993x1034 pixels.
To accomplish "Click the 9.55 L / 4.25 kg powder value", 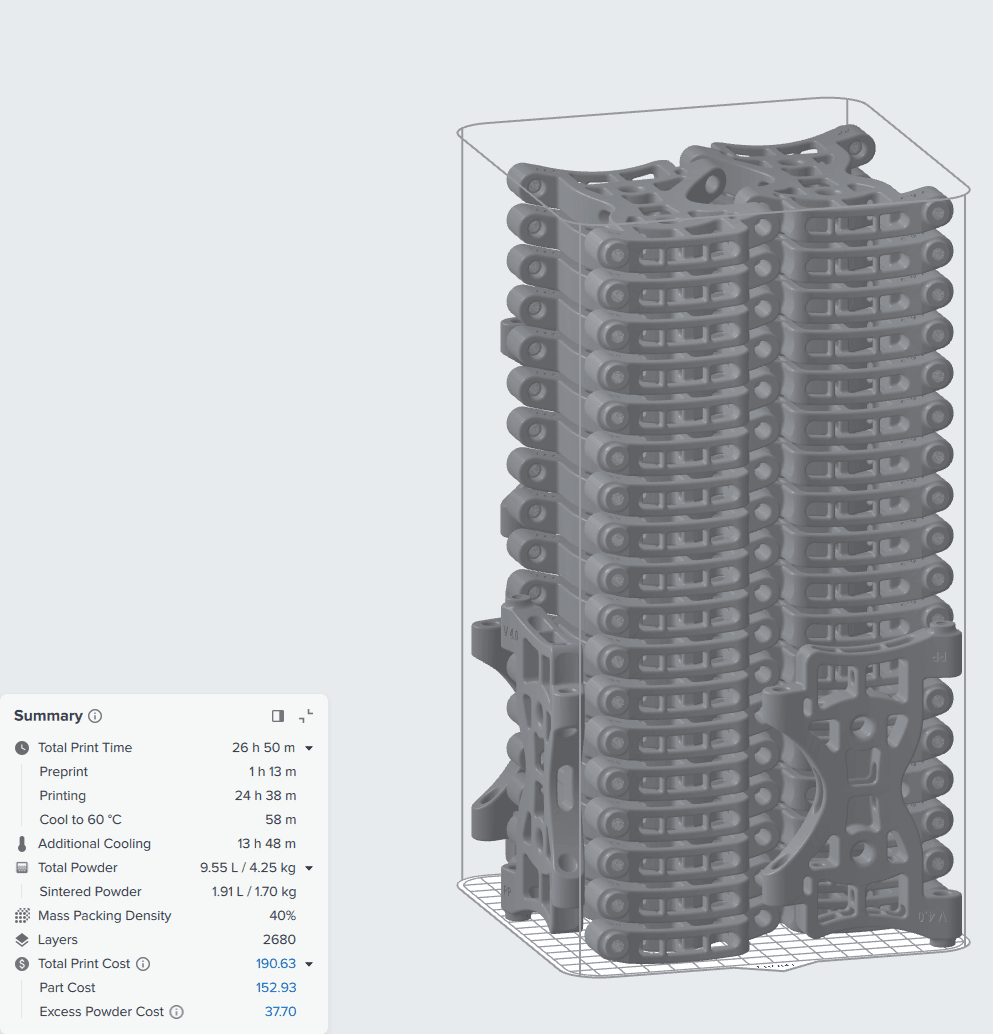I will [x=248, y=867].
